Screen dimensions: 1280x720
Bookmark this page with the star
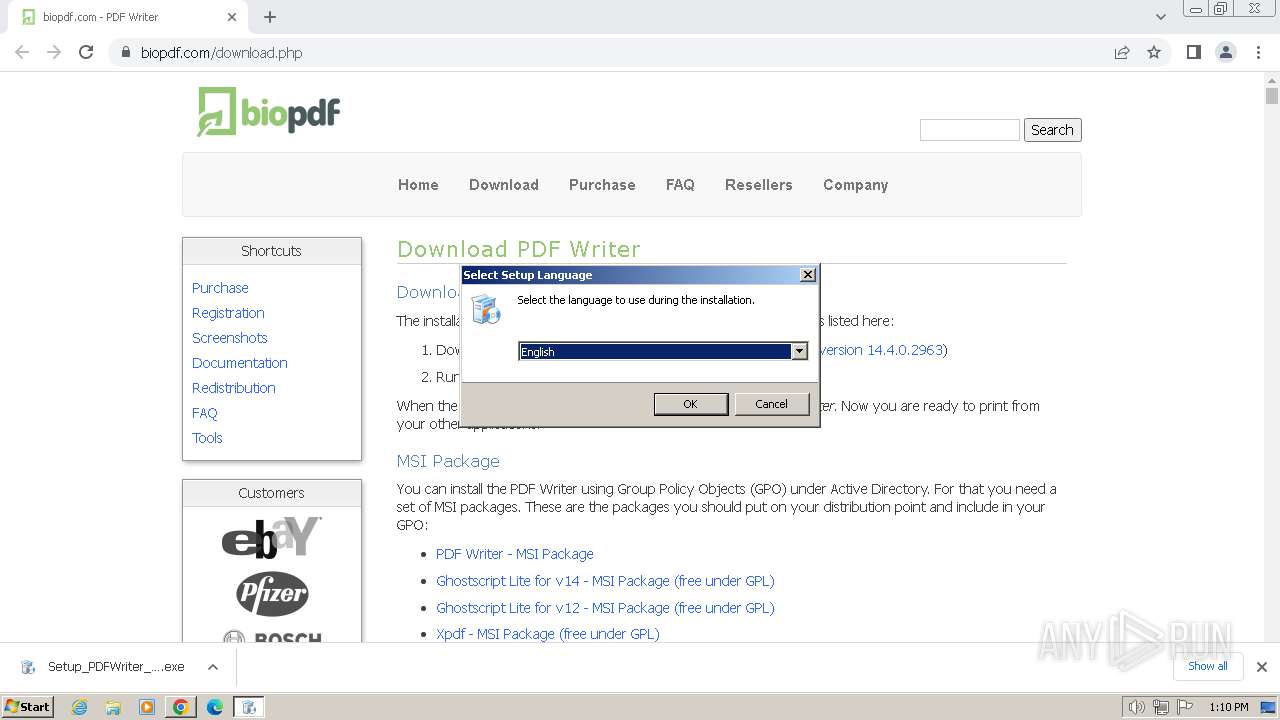(1154, 52)
